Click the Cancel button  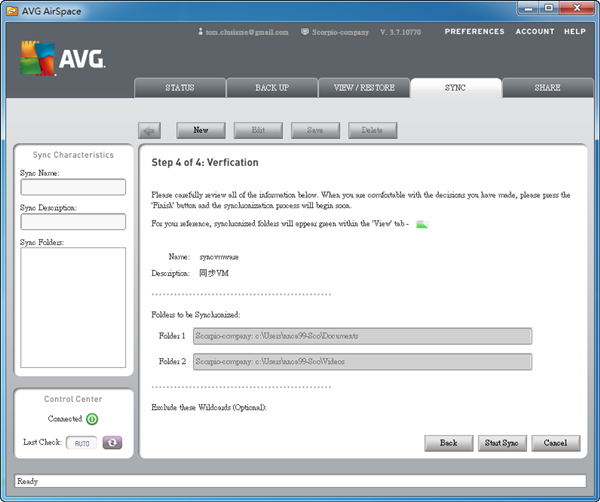coord(555,442)
